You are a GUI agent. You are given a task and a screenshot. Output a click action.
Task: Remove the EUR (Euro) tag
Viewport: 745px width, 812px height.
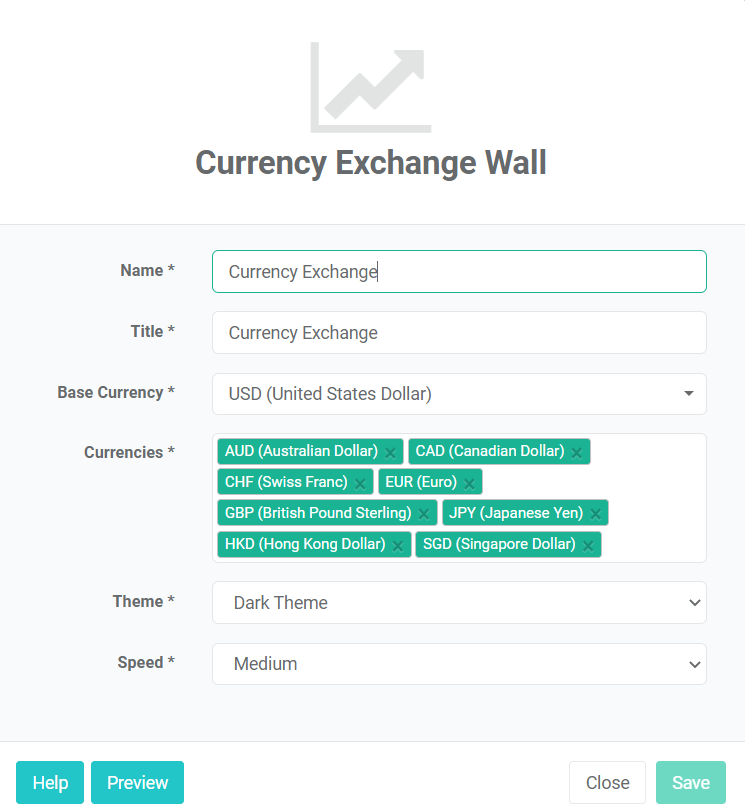[469, 484]
